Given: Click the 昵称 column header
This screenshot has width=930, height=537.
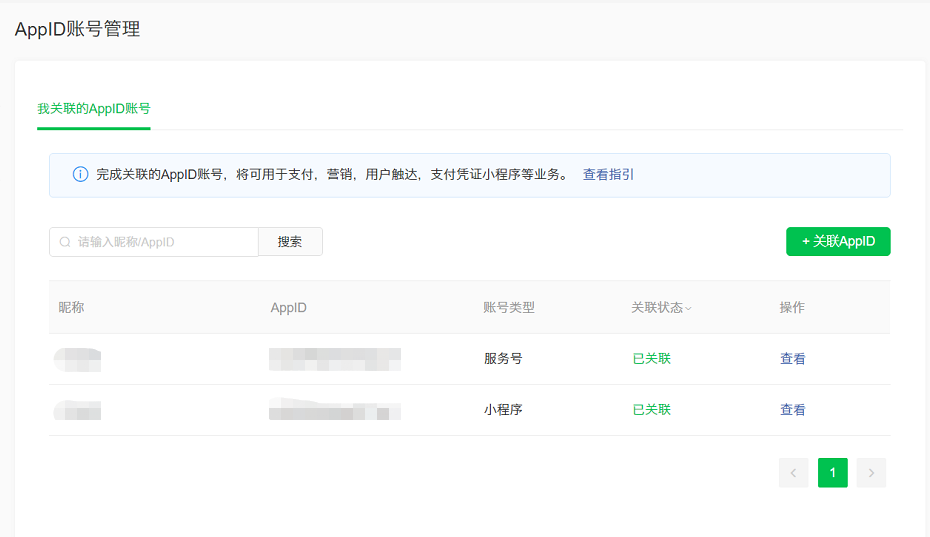Looking at the screenshot, I should 71,307.
